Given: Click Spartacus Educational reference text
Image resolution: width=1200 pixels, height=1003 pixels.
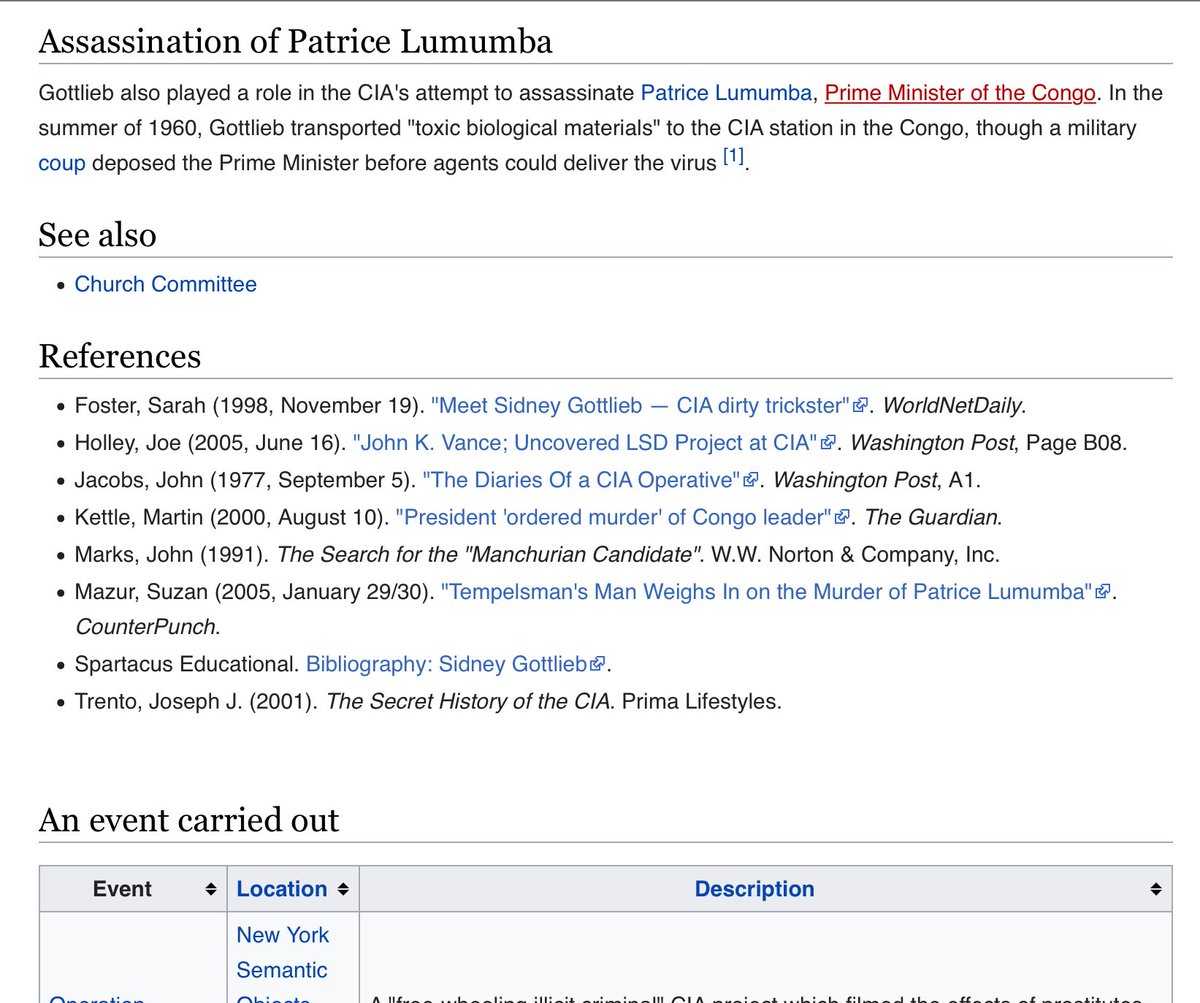Looking at the screenshot, I should (x=184, y=664).
